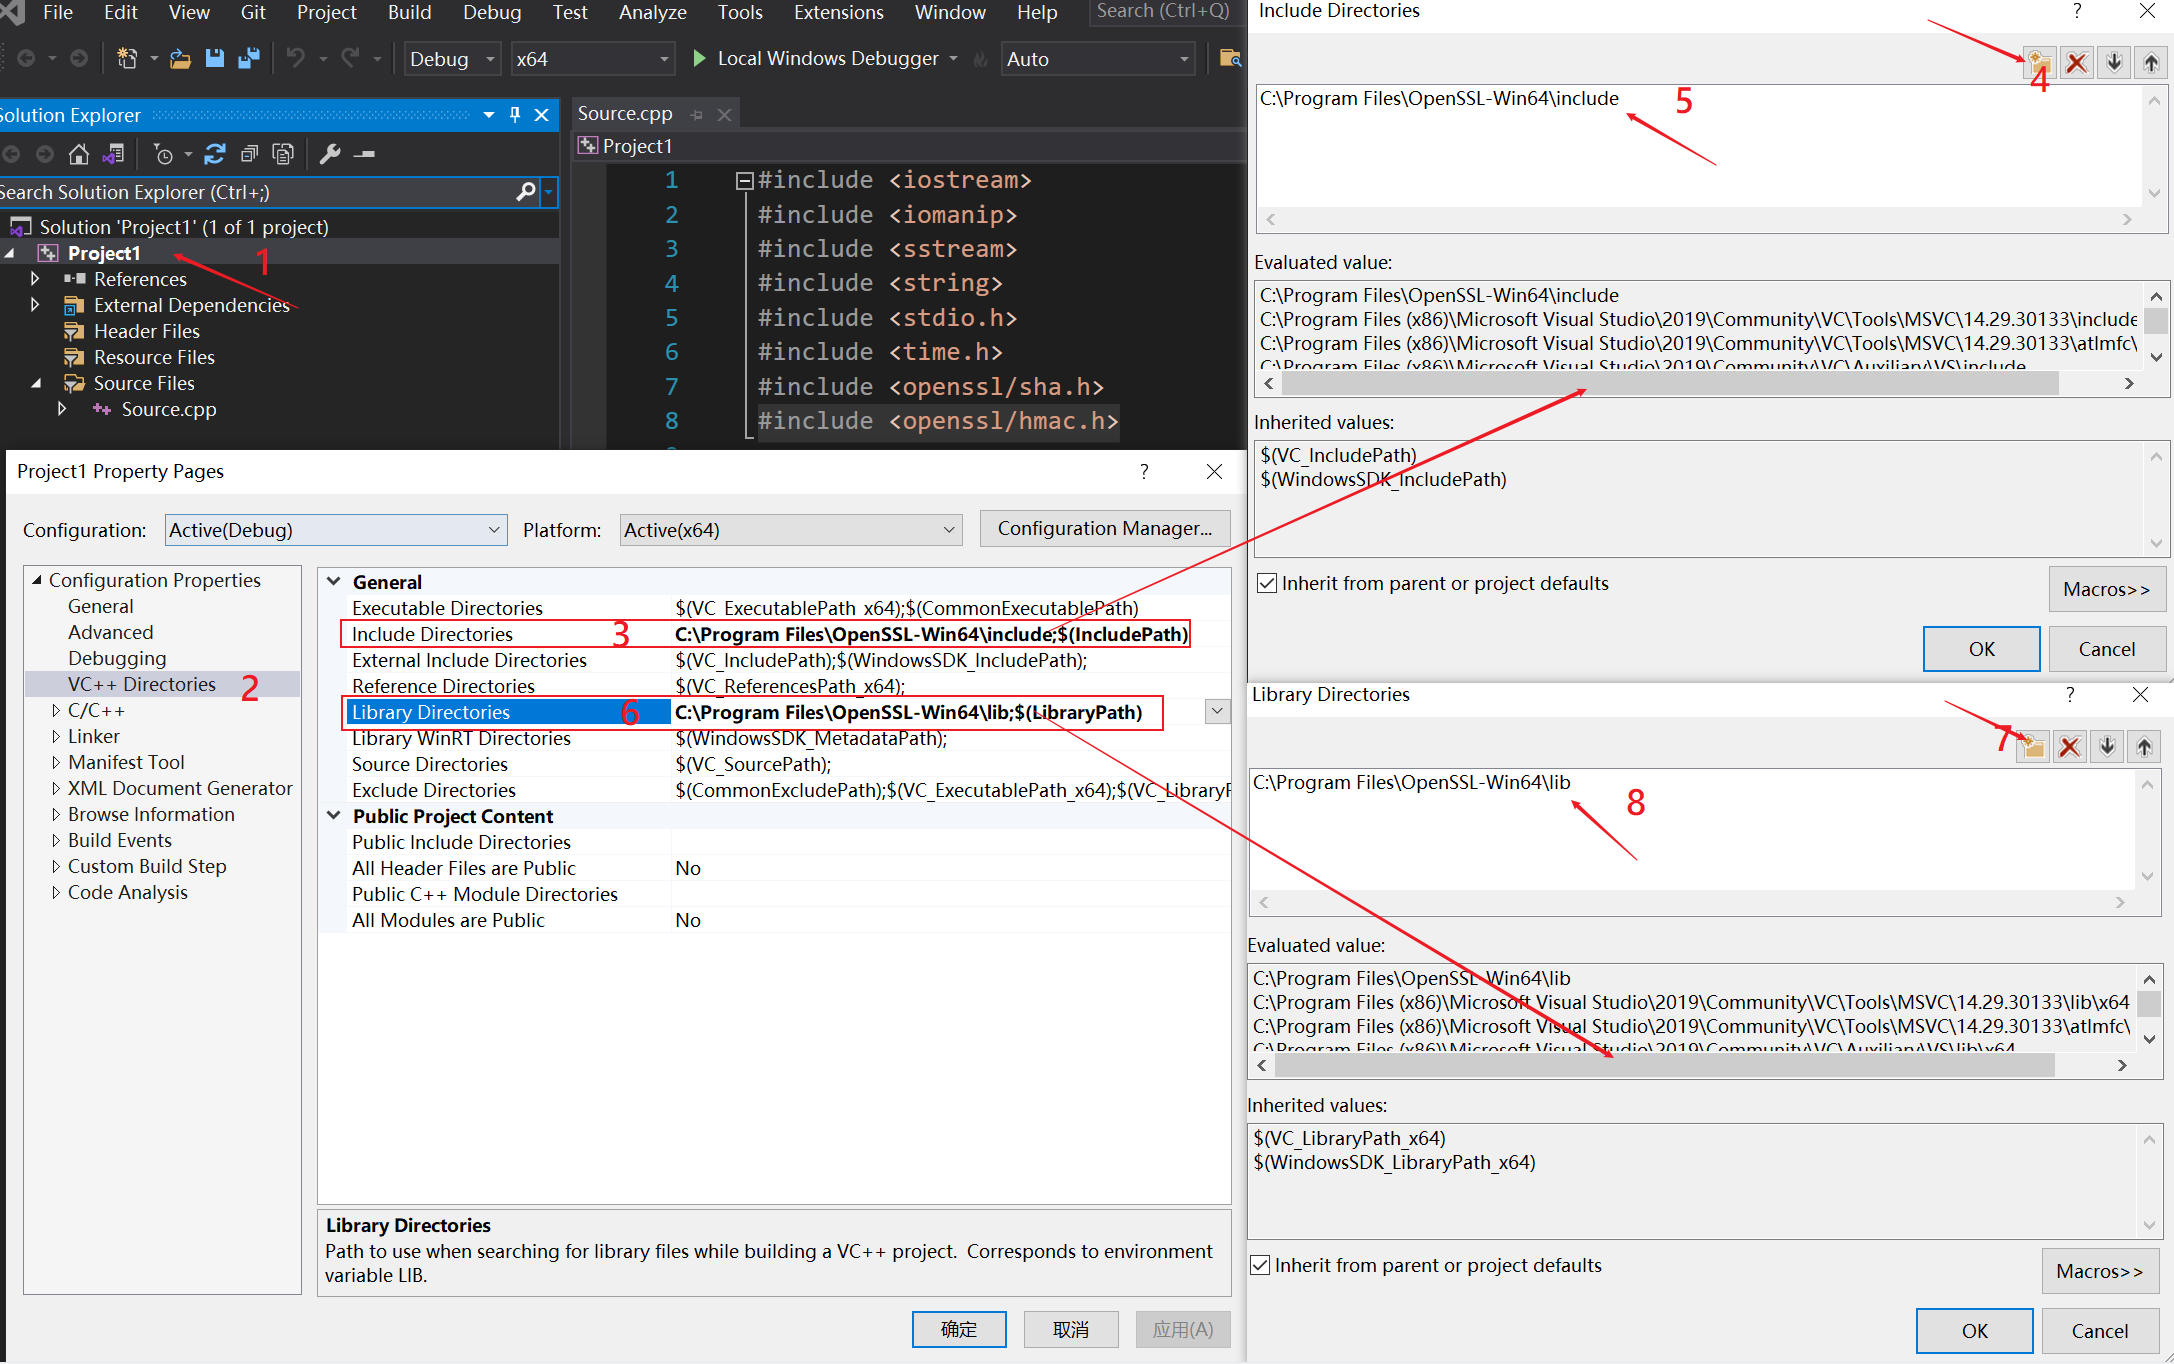Click the Undo arrow icon

(296, 58)
